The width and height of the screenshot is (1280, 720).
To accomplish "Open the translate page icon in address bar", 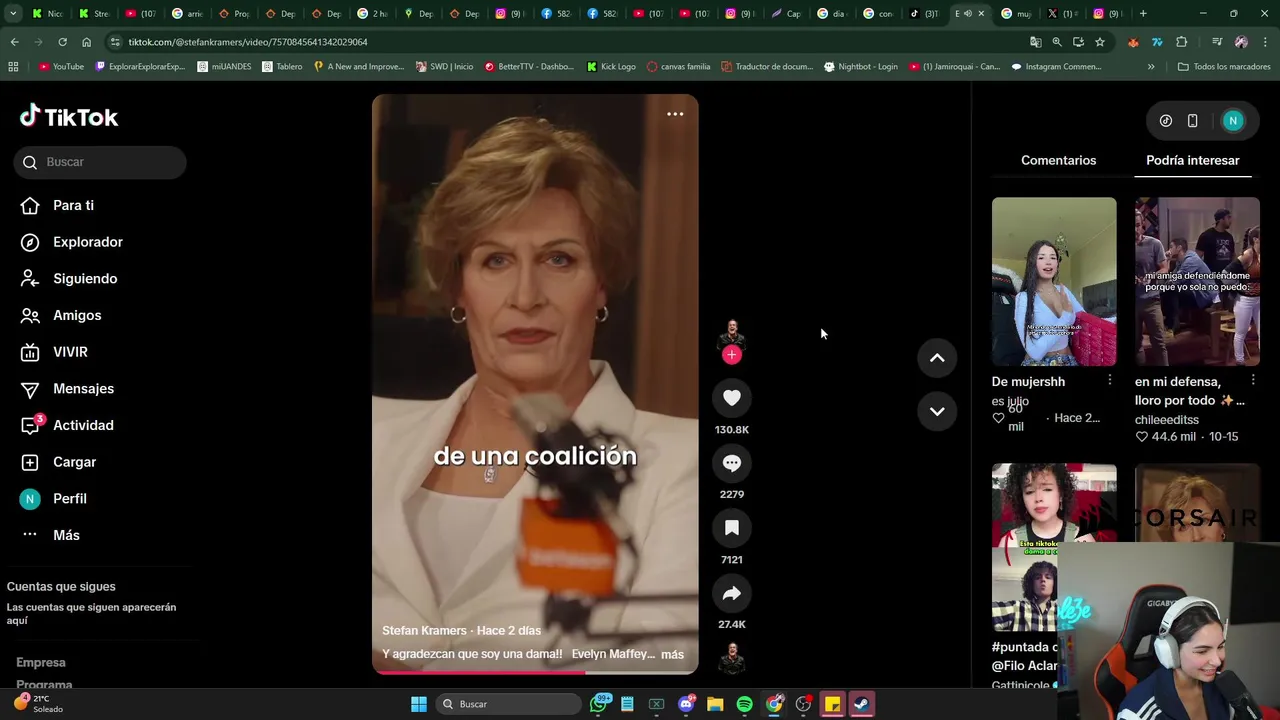I will click(x=1035, y=42).
